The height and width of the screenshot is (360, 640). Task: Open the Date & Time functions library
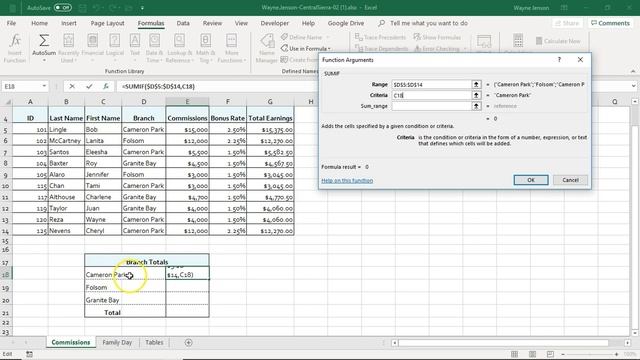tap(154, 48)
